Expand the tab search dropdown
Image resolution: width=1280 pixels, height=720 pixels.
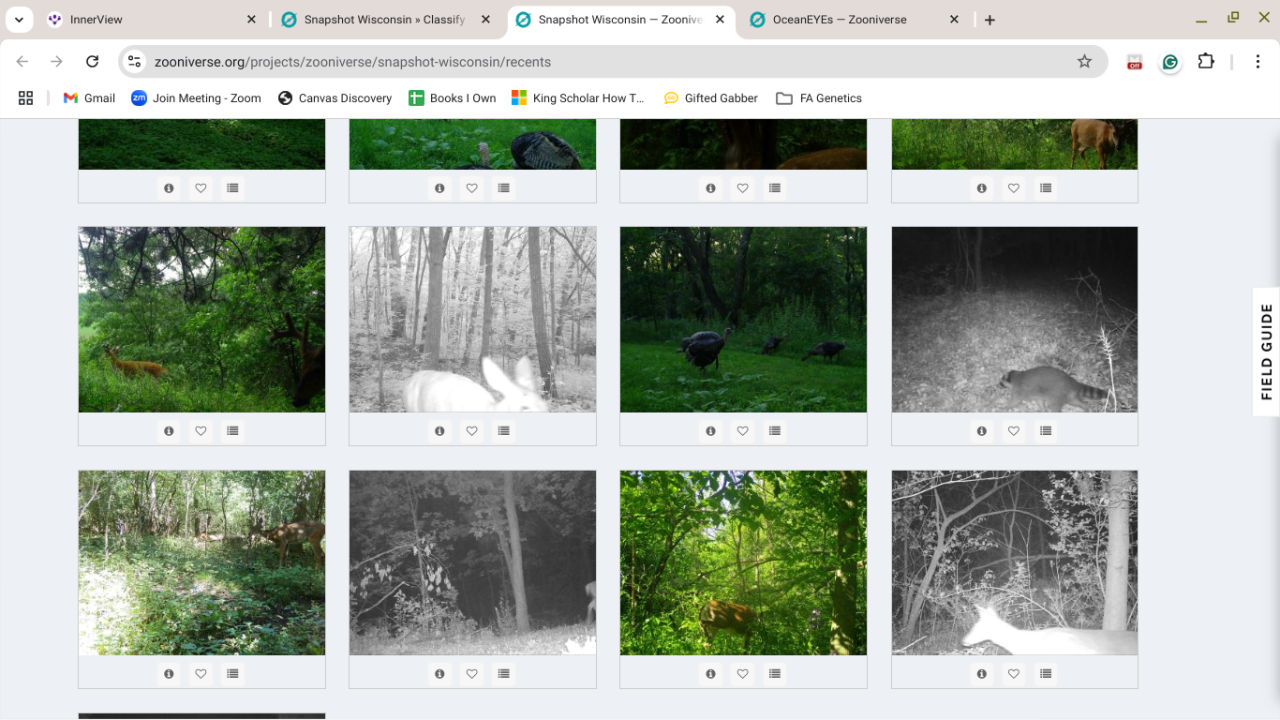click(18, 20)
